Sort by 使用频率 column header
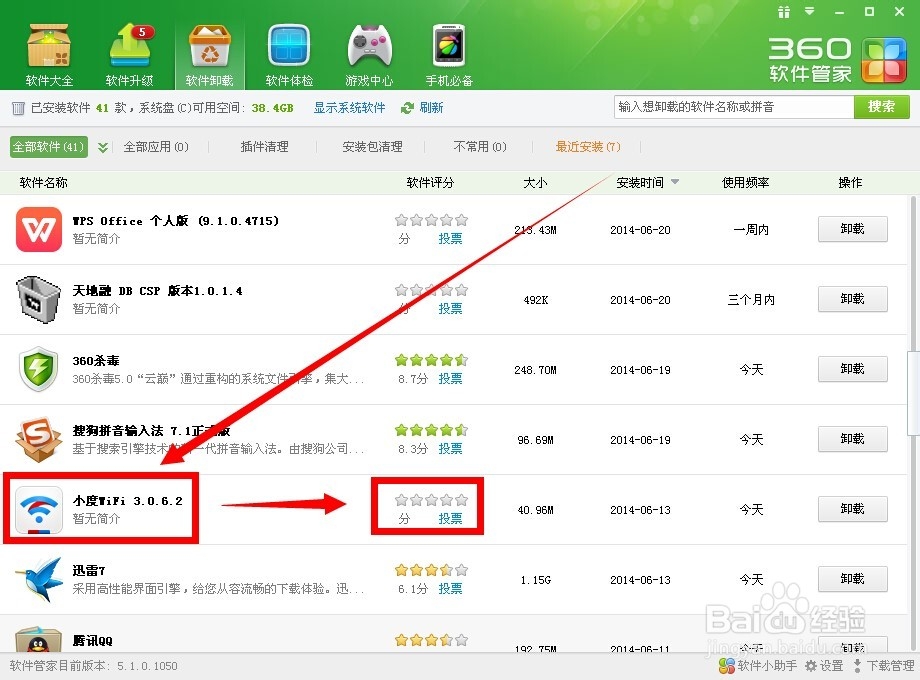920x680 pixels. coord(745,182)
